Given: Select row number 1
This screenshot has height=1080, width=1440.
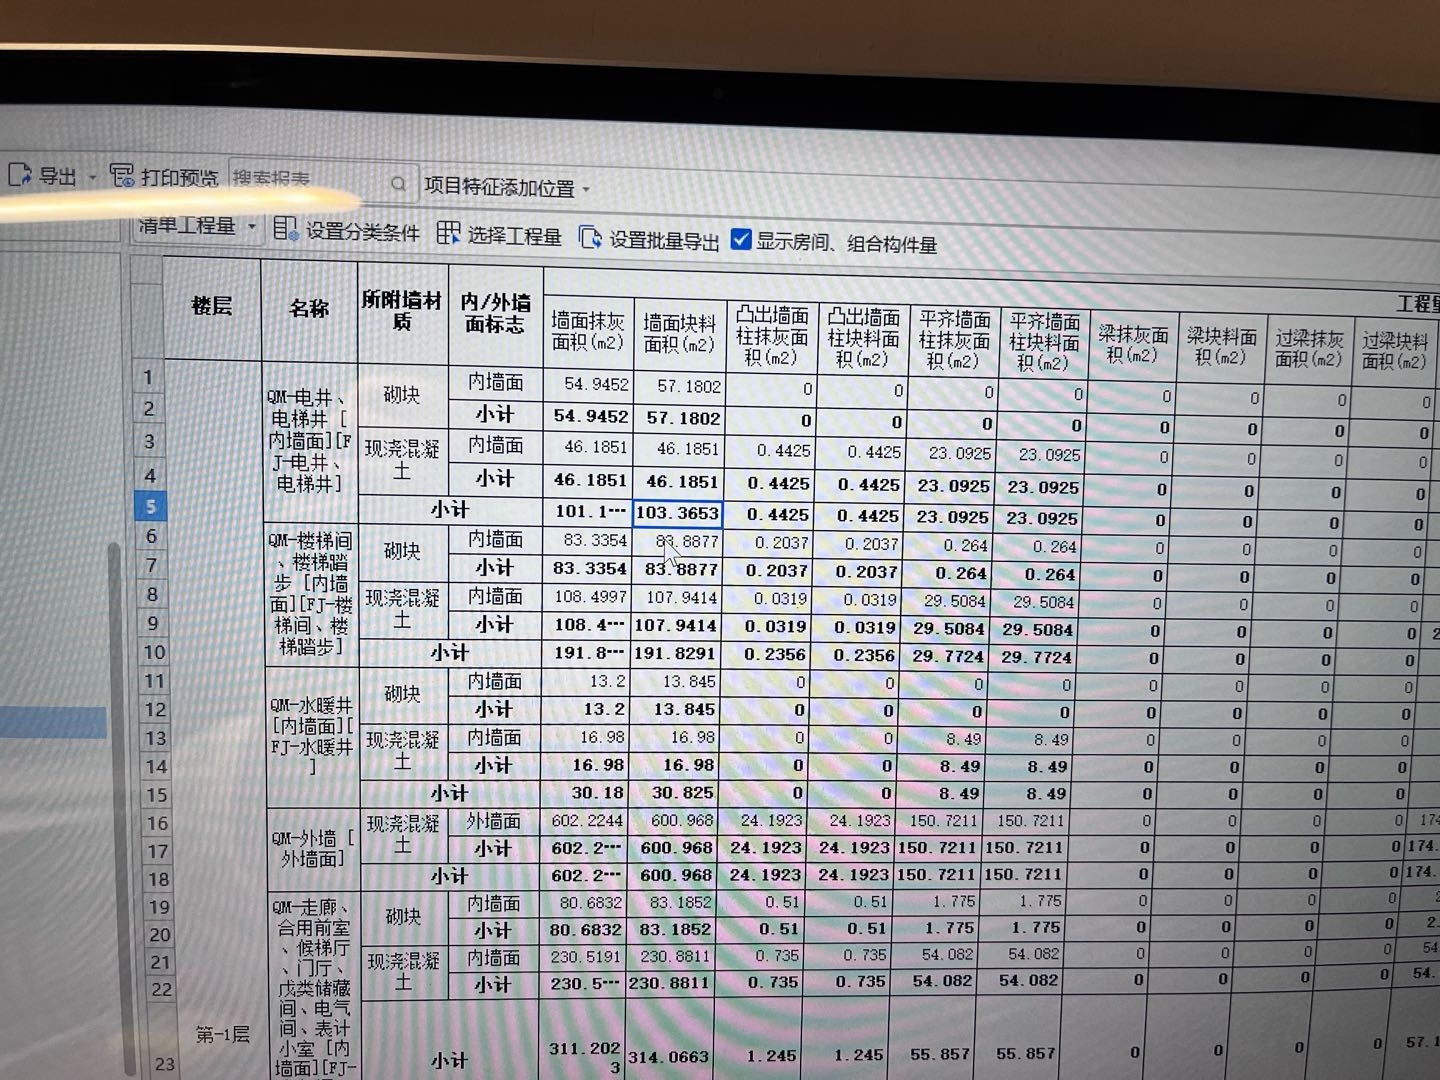Looking at the screenshot, I should 148,377.
